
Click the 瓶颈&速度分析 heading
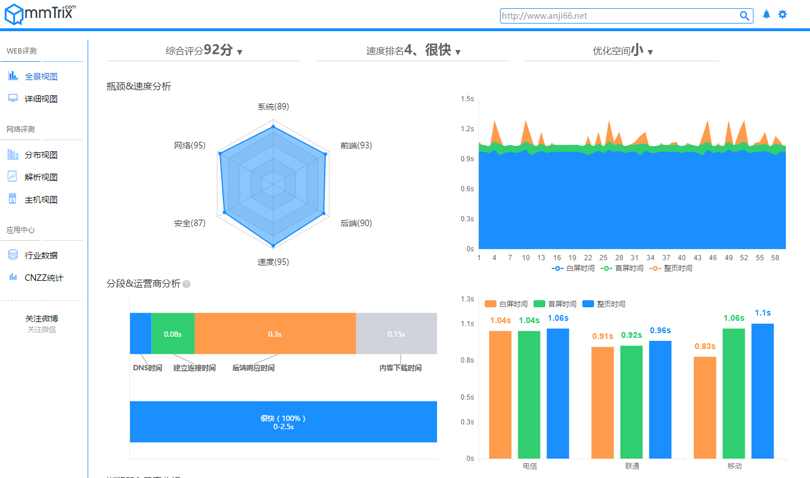[x=138, y=86]
